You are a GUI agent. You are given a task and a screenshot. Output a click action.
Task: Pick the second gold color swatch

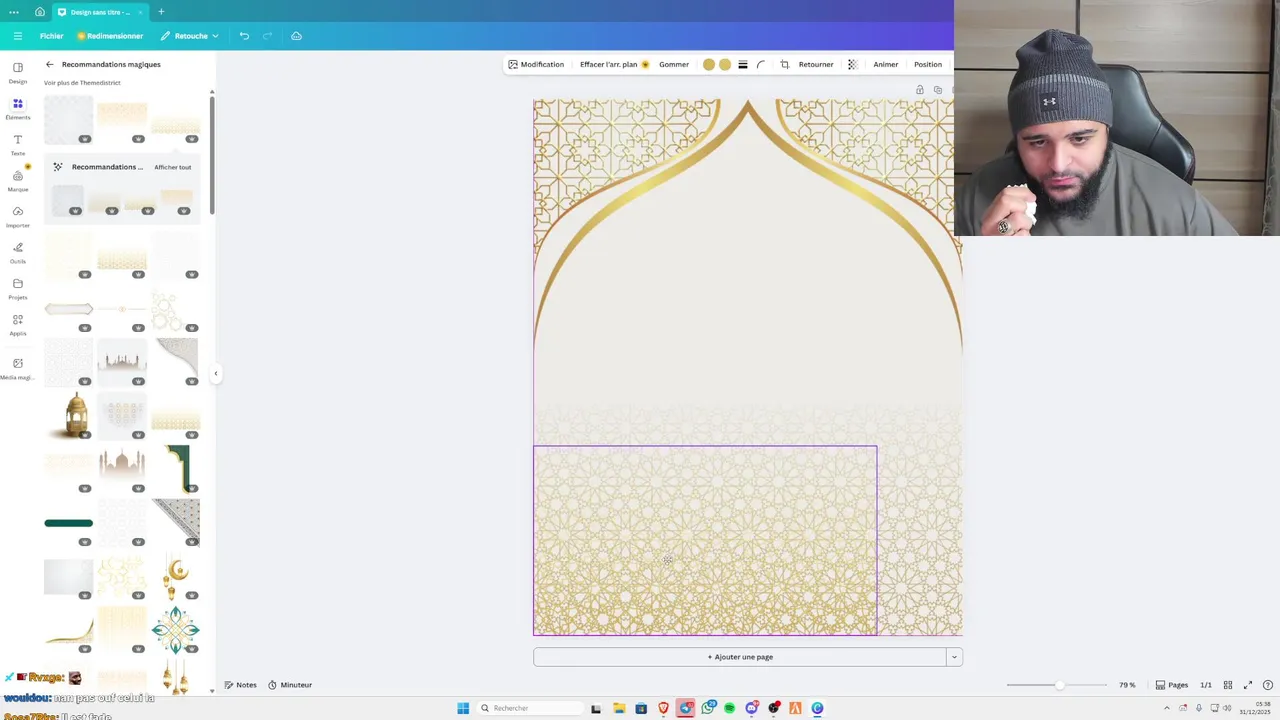725,64
